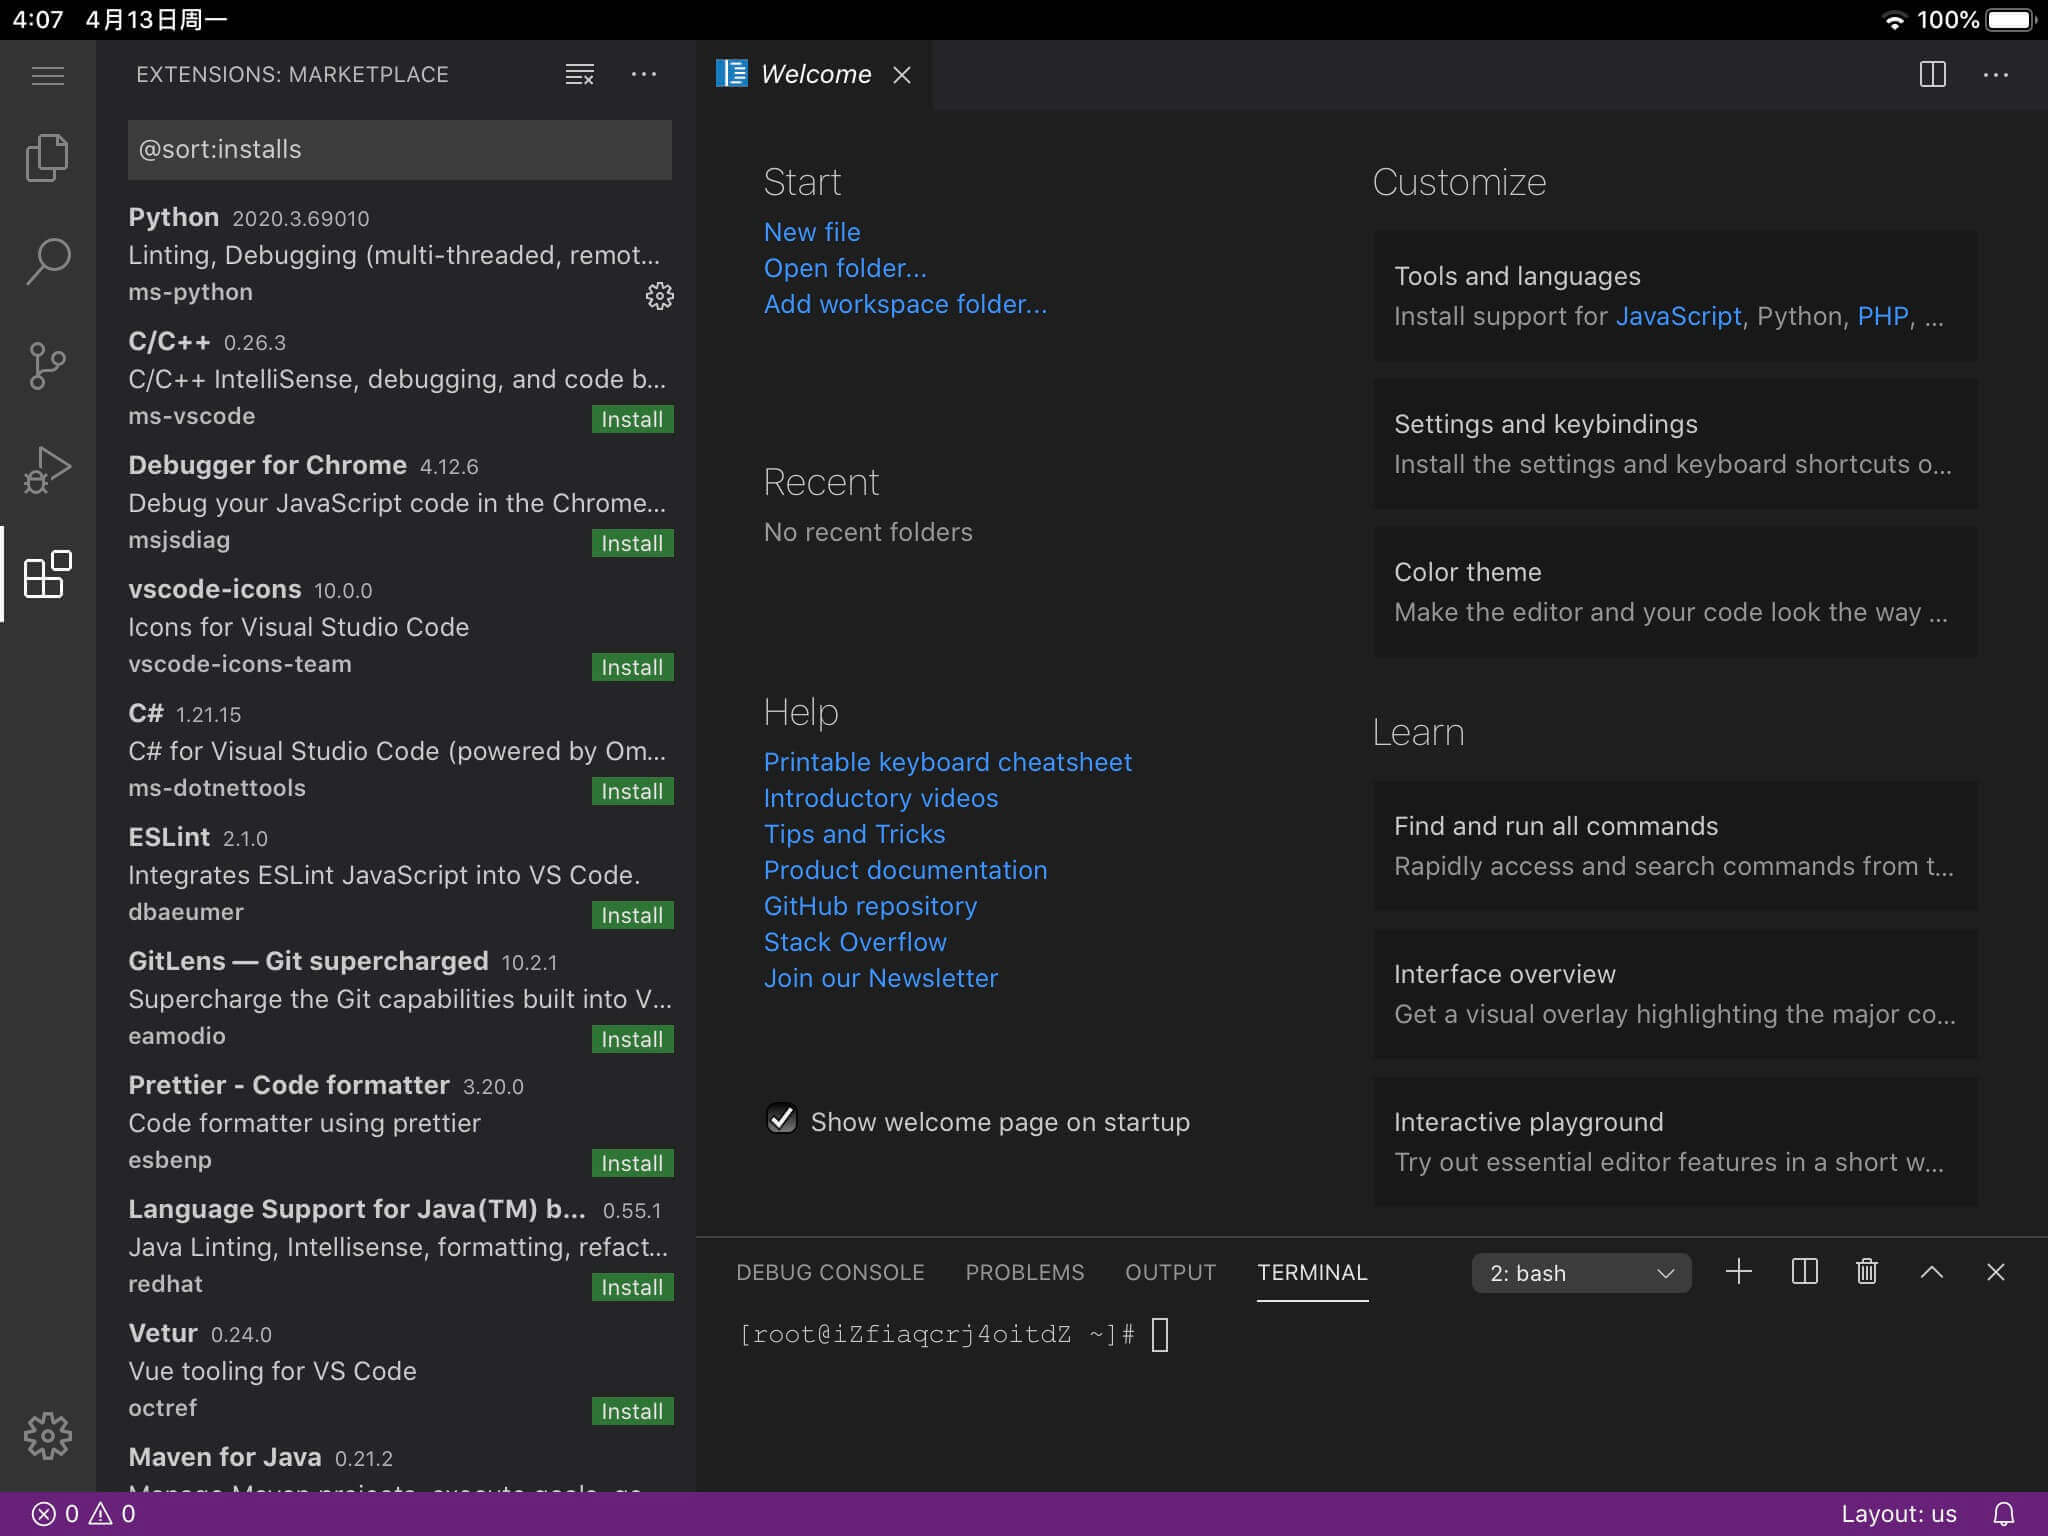Open Product documentation link

click(x=905, y=870)
